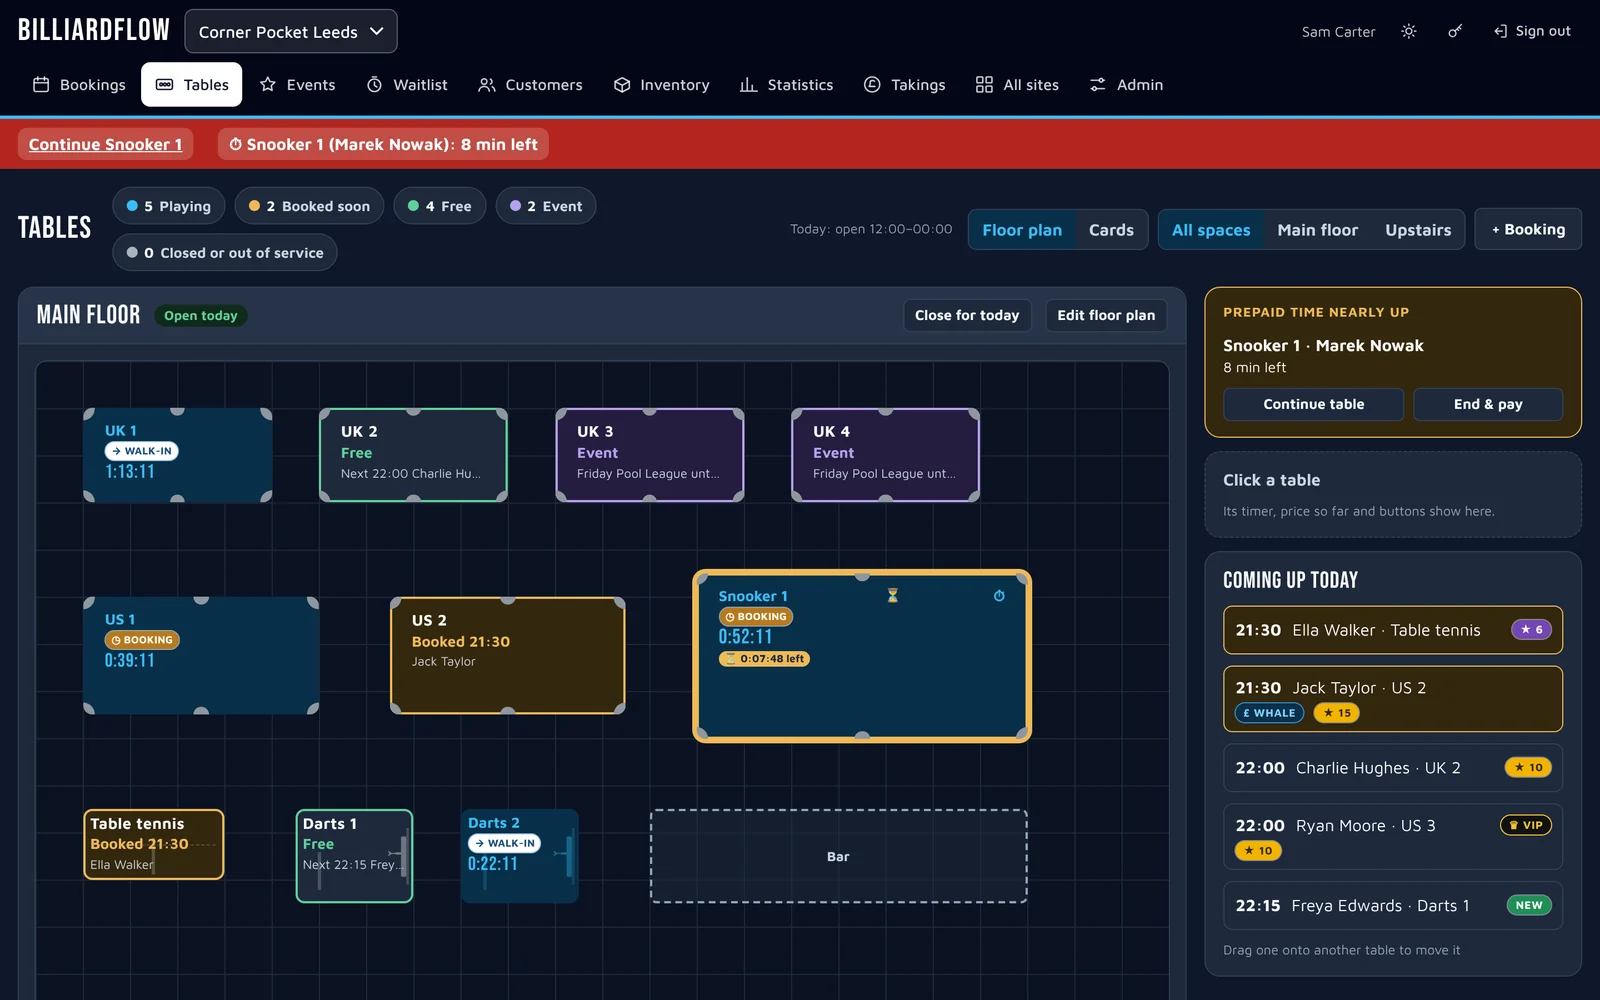
Task: Toggle the light/dark theme sun icon
Action: pyautogui.click(x=1408, y=31)
